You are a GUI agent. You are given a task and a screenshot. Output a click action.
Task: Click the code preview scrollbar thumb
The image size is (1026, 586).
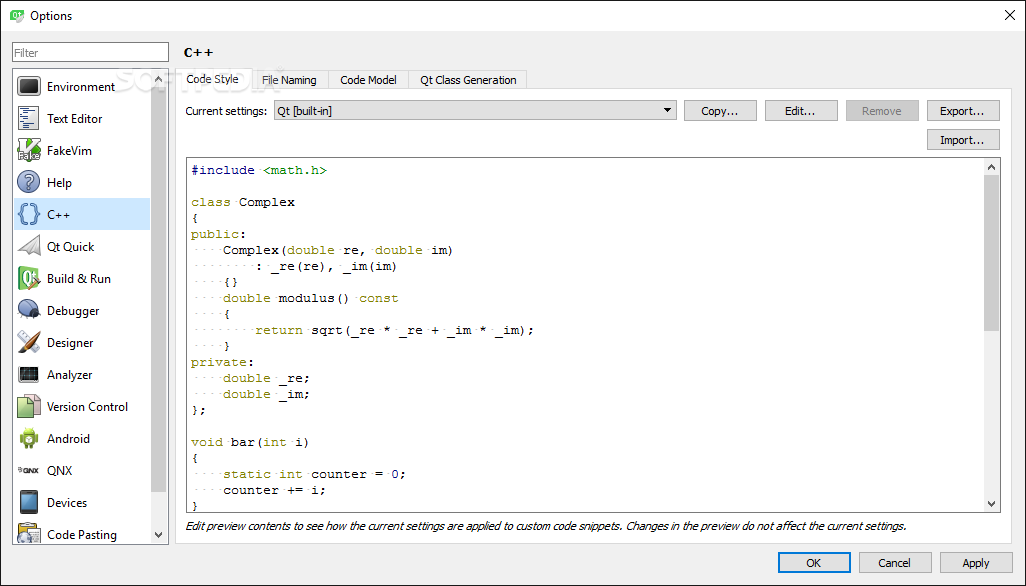pos(991,252)
